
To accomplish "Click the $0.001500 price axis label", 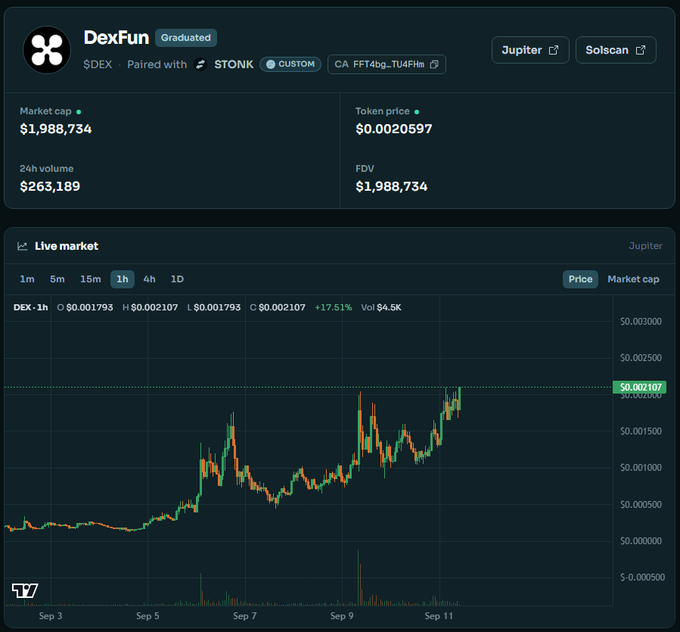I will 641,431.
